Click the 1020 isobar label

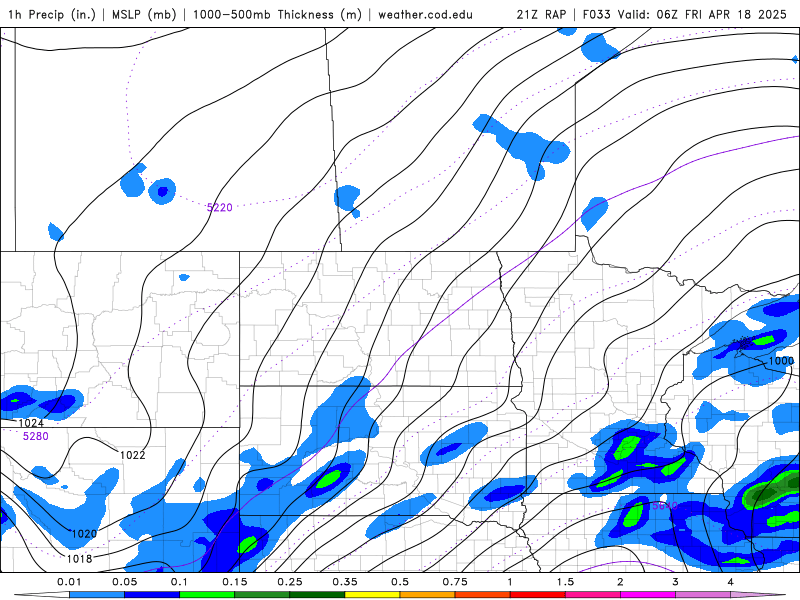point(84,534)
